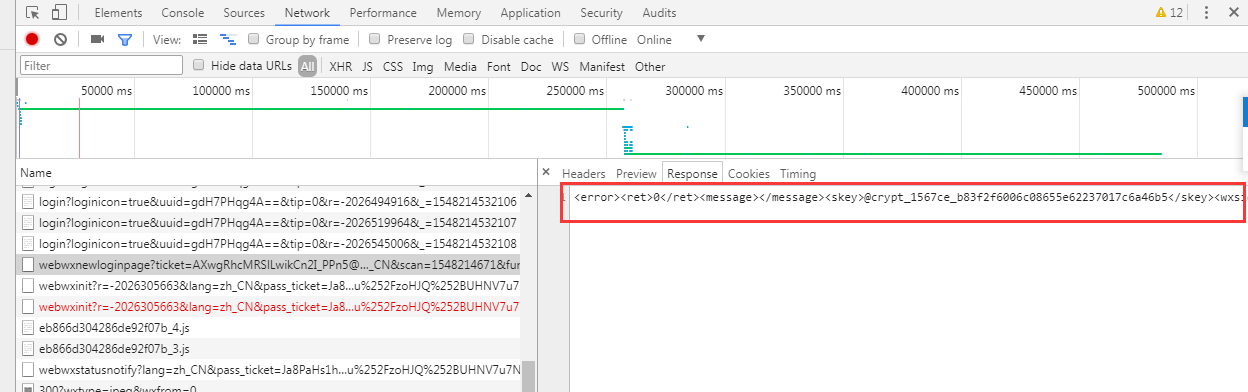Open the Elements panel tab
This screenshot has height=392, width=1248.
[x=118, y=13]
